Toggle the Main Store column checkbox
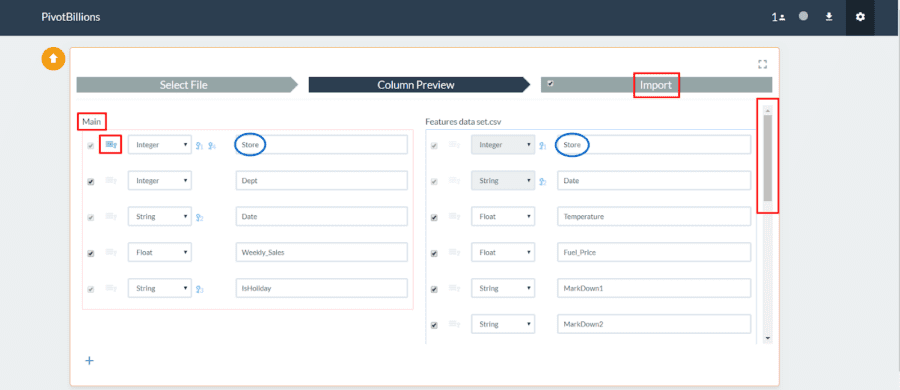 (x=90, y=146)
